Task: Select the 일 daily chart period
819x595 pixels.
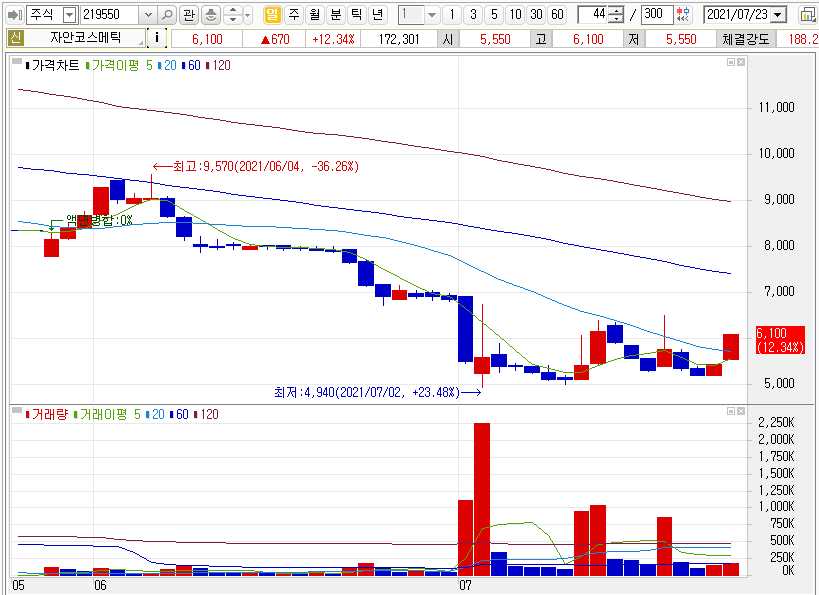Action: click(272, 15)
